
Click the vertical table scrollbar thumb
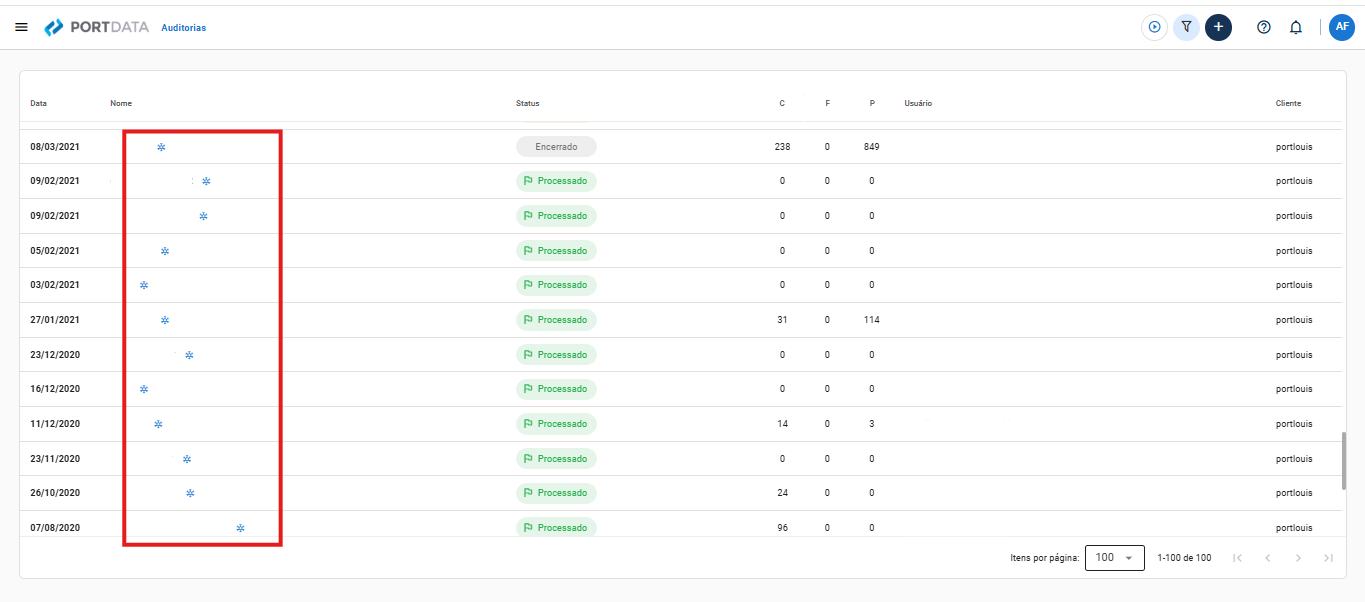pyautogui.click(x=1345, y=461)
